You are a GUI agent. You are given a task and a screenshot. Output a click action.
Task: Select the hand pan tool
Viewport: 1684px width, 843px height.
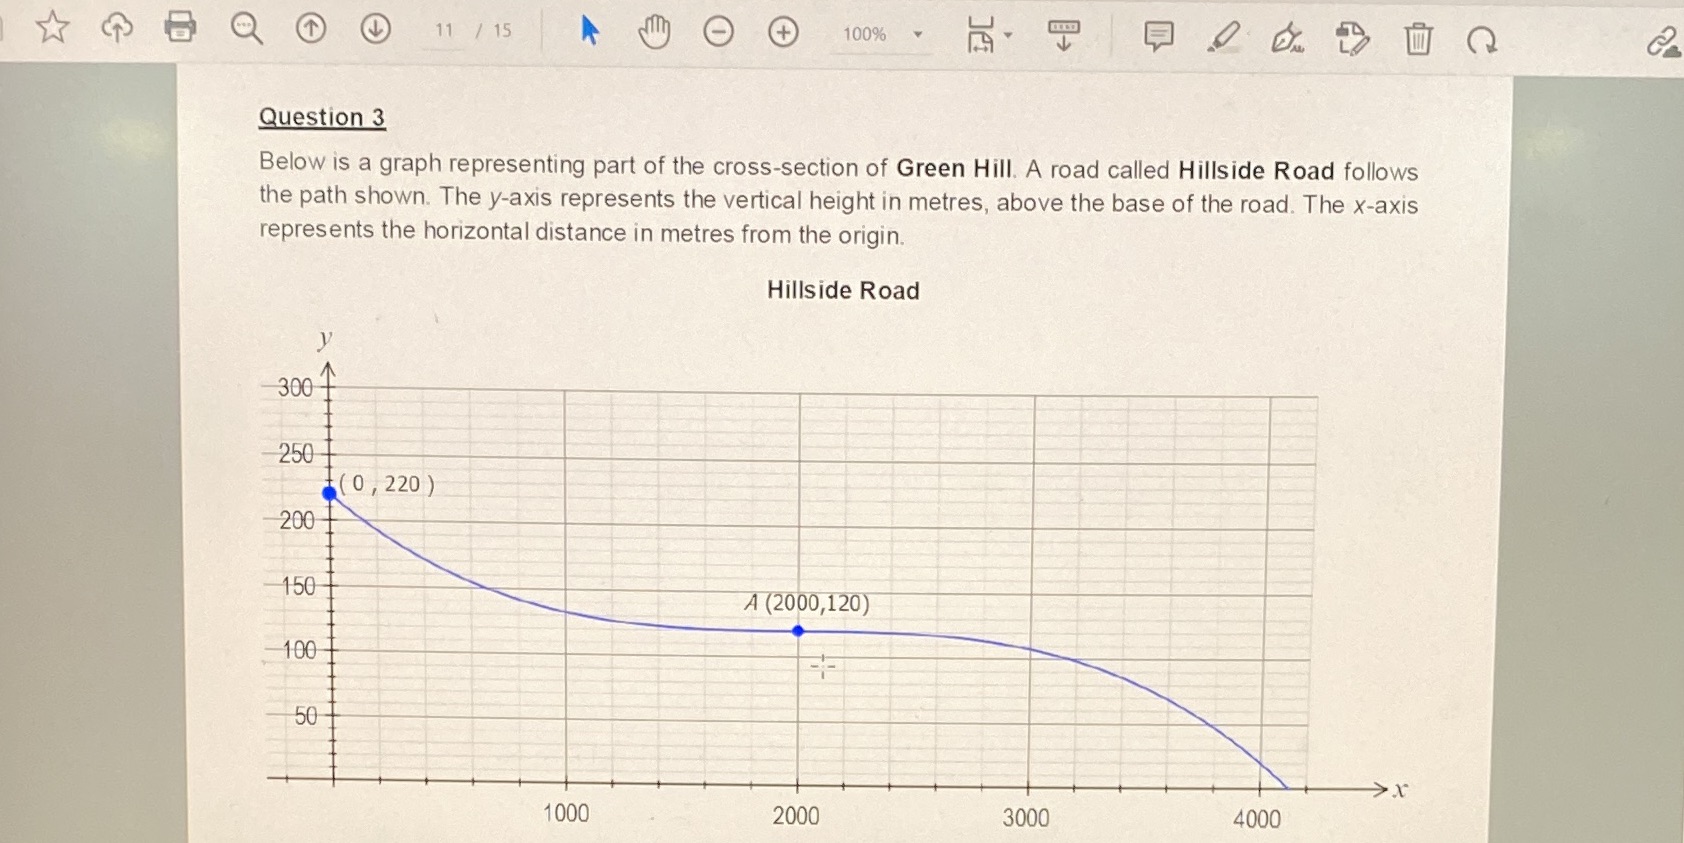[x=654, y=33]
